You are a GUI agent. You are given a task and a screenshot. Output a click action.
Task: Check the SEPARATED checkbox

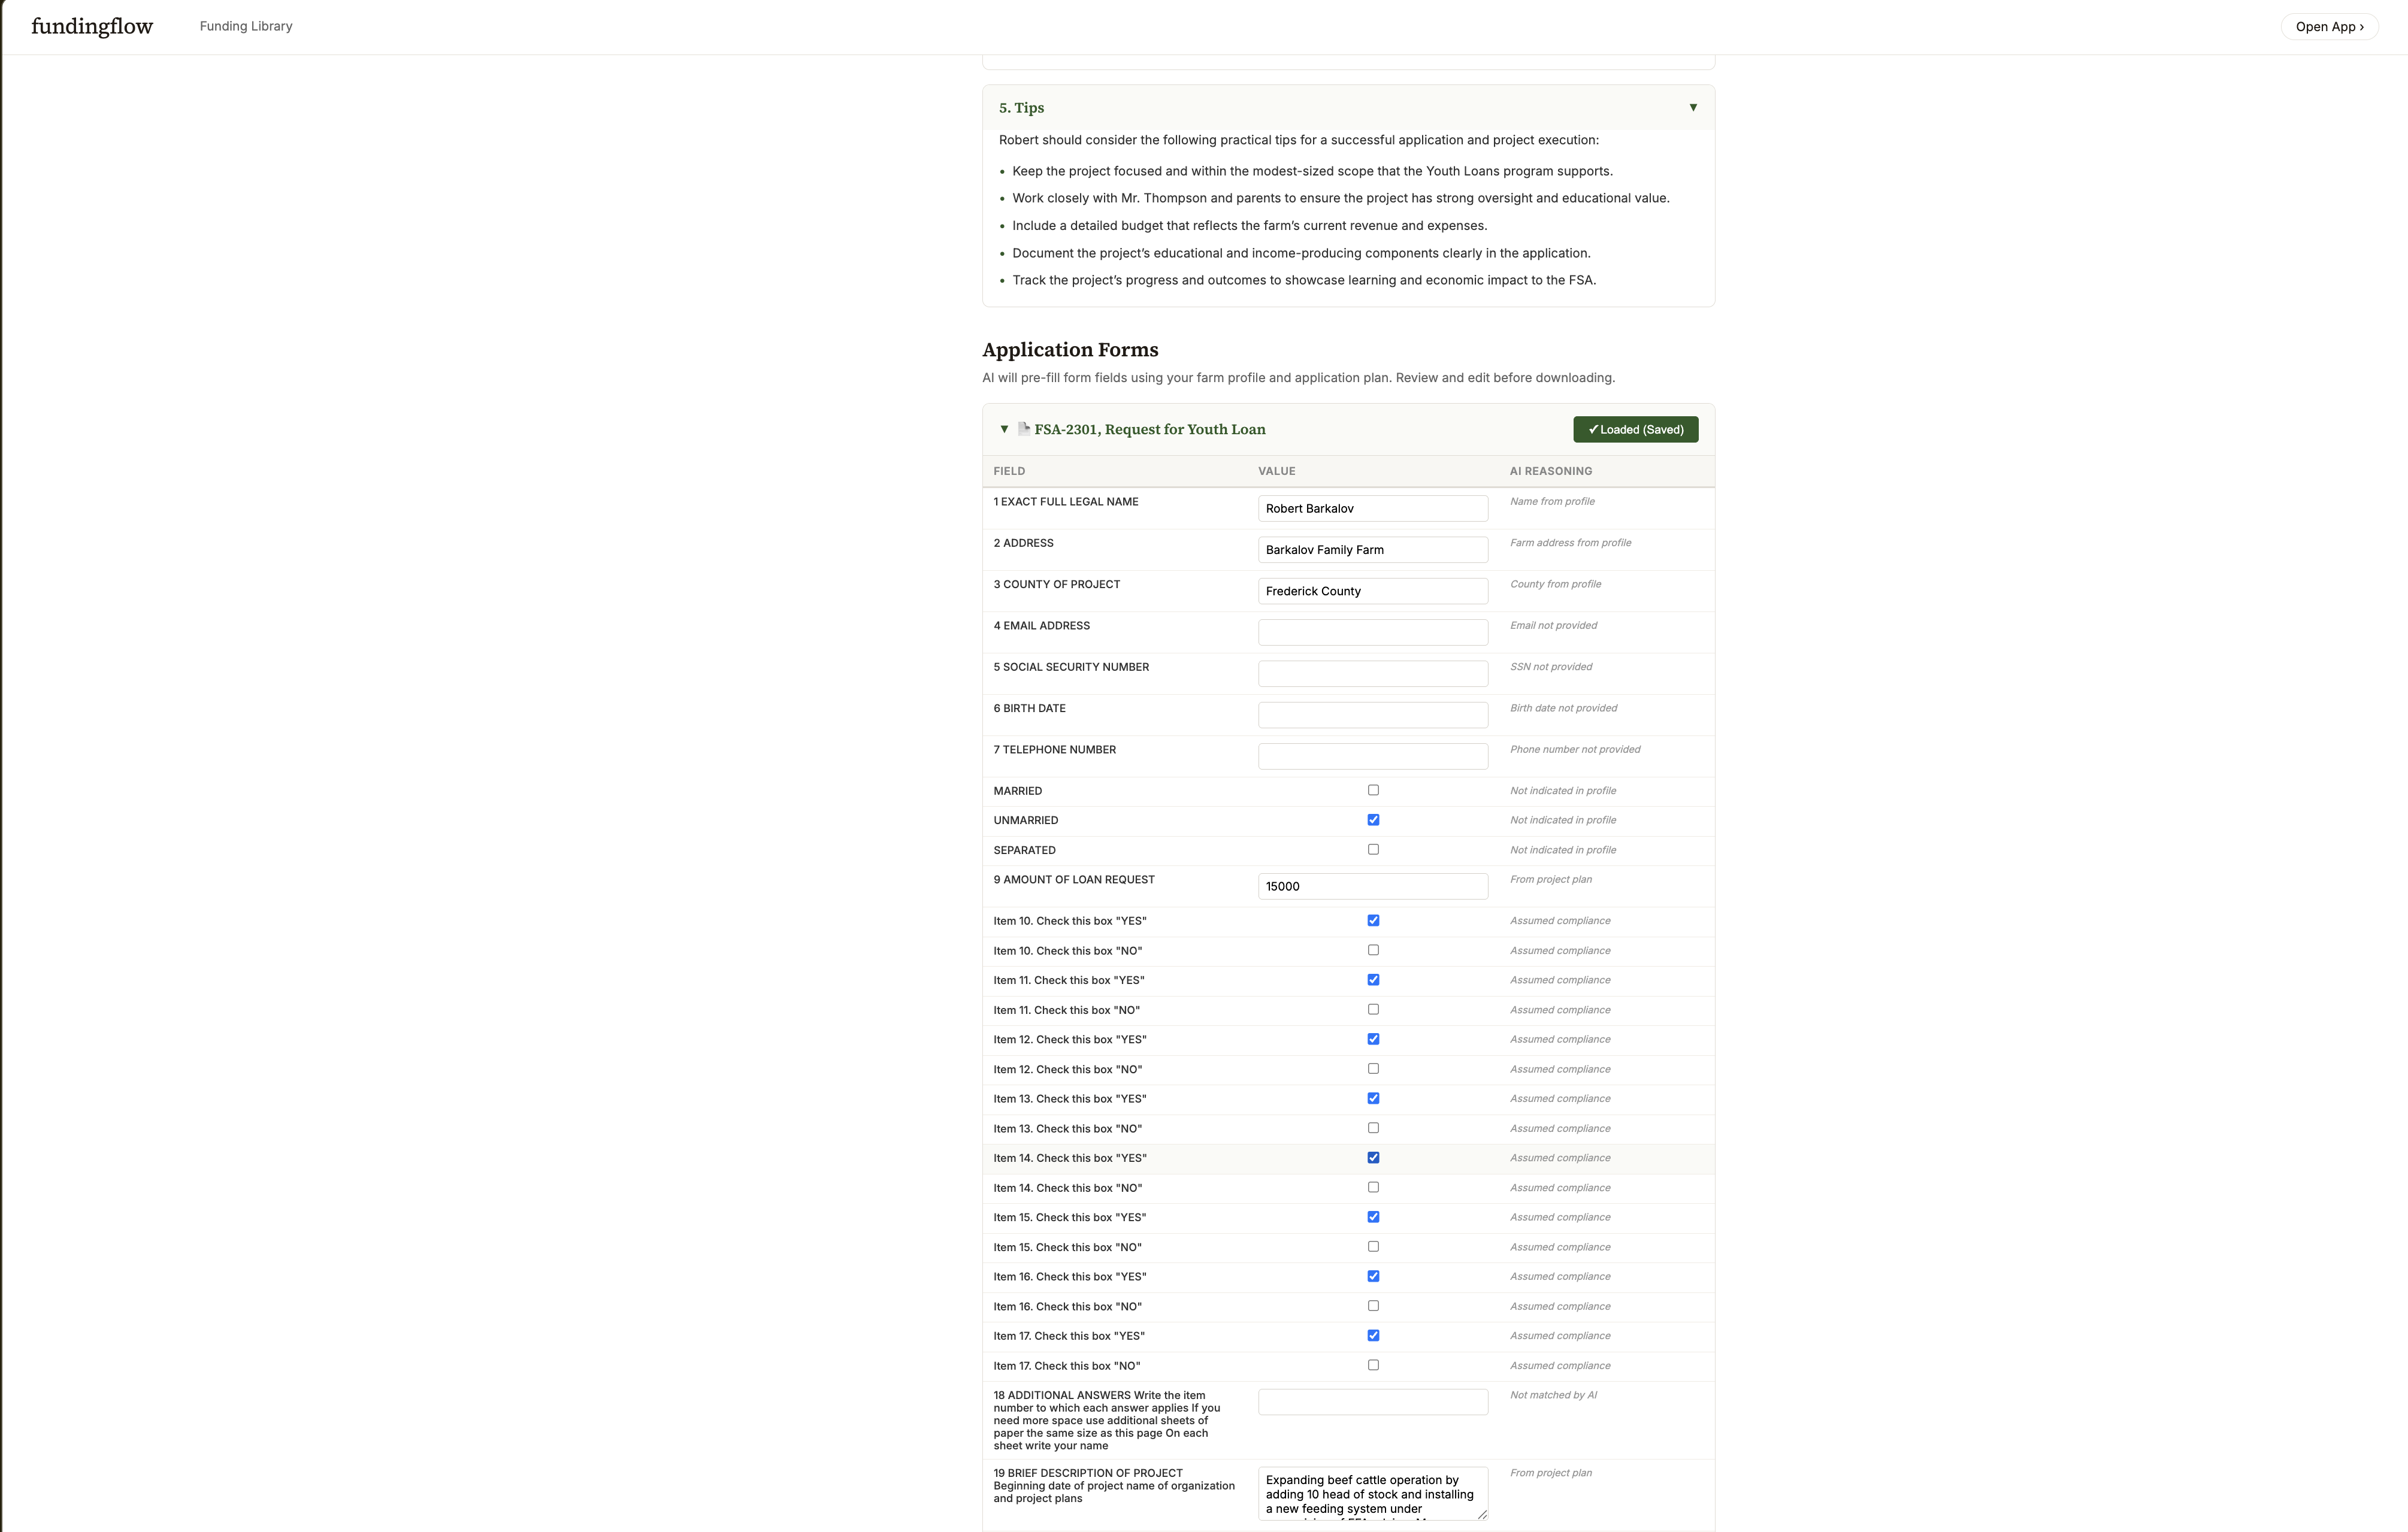[x=1373, y=850]
